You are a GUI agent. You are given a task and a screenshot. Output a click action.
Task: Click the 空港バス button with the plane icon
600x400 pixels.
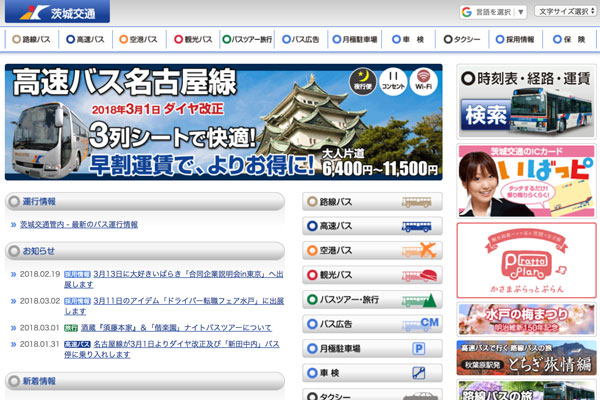(372, 251)
